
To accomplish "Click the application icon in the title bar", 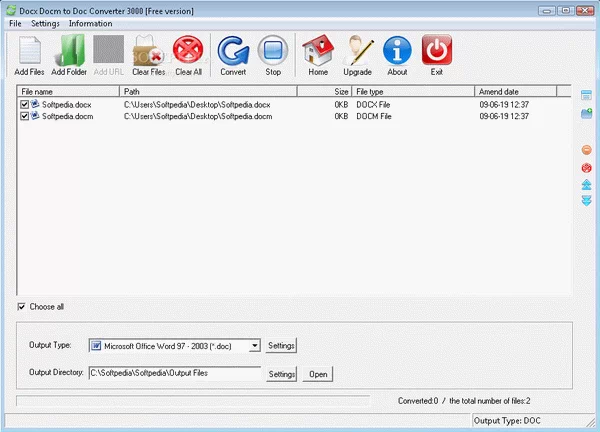I will coord(11,11).
